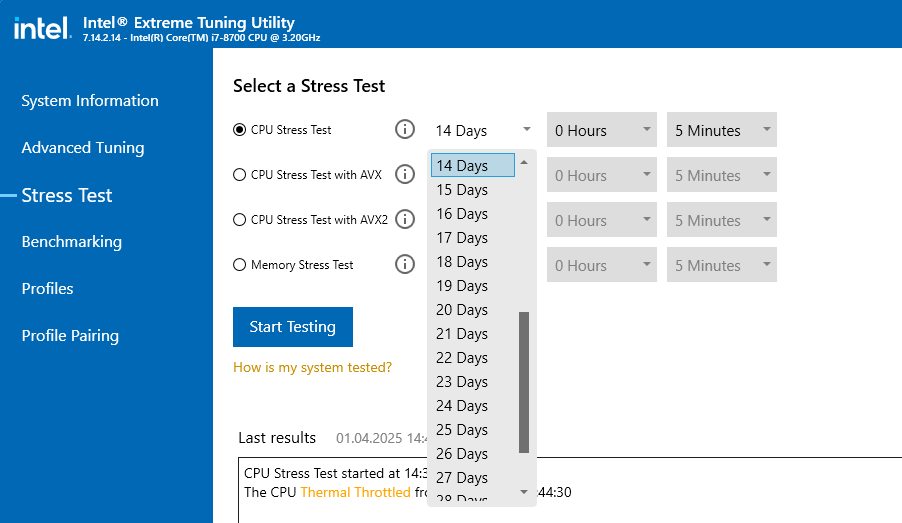This screenshot has height=523, width=902.
Task: Show info for Memory Stress Test
Action: click(404, 265)
